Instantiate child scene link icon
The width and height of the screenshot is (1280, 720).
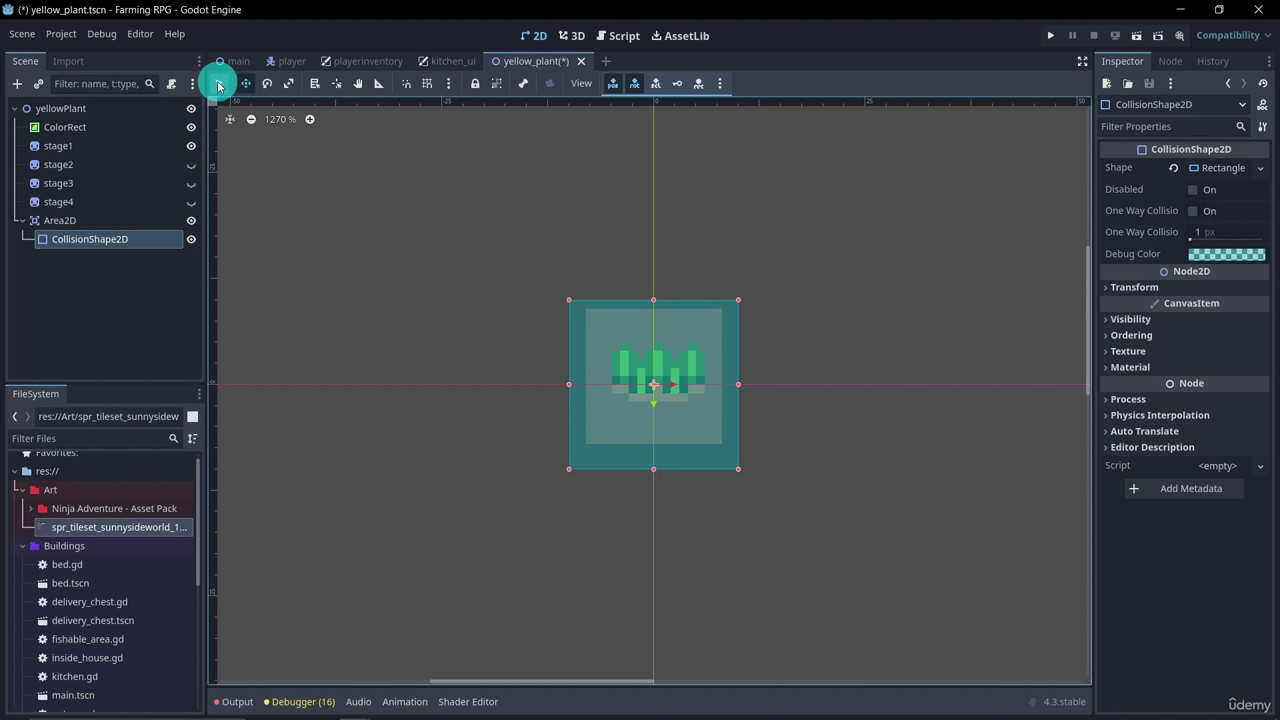[38, 84]
